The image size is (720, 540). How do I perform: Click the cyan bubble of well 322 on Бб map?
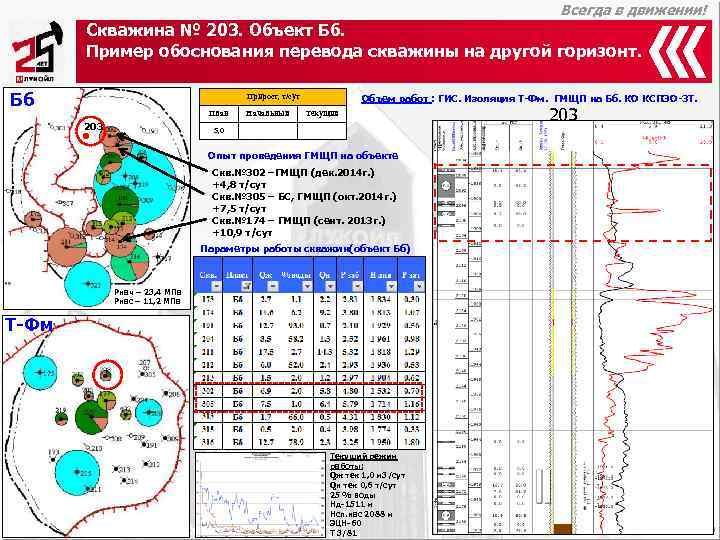pos(87,284)
